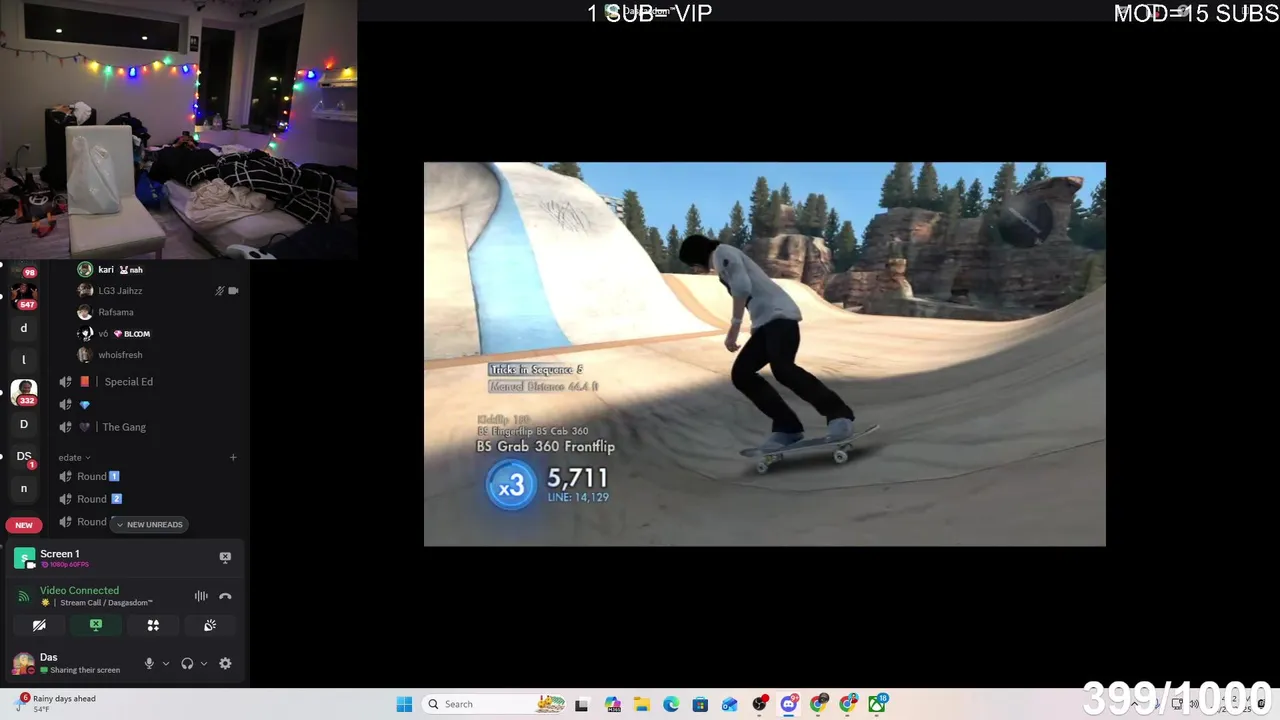The height and width of the screenshot is (720, 1280).
Task: Open the Windows Start menu
Action: coord(404,704)
